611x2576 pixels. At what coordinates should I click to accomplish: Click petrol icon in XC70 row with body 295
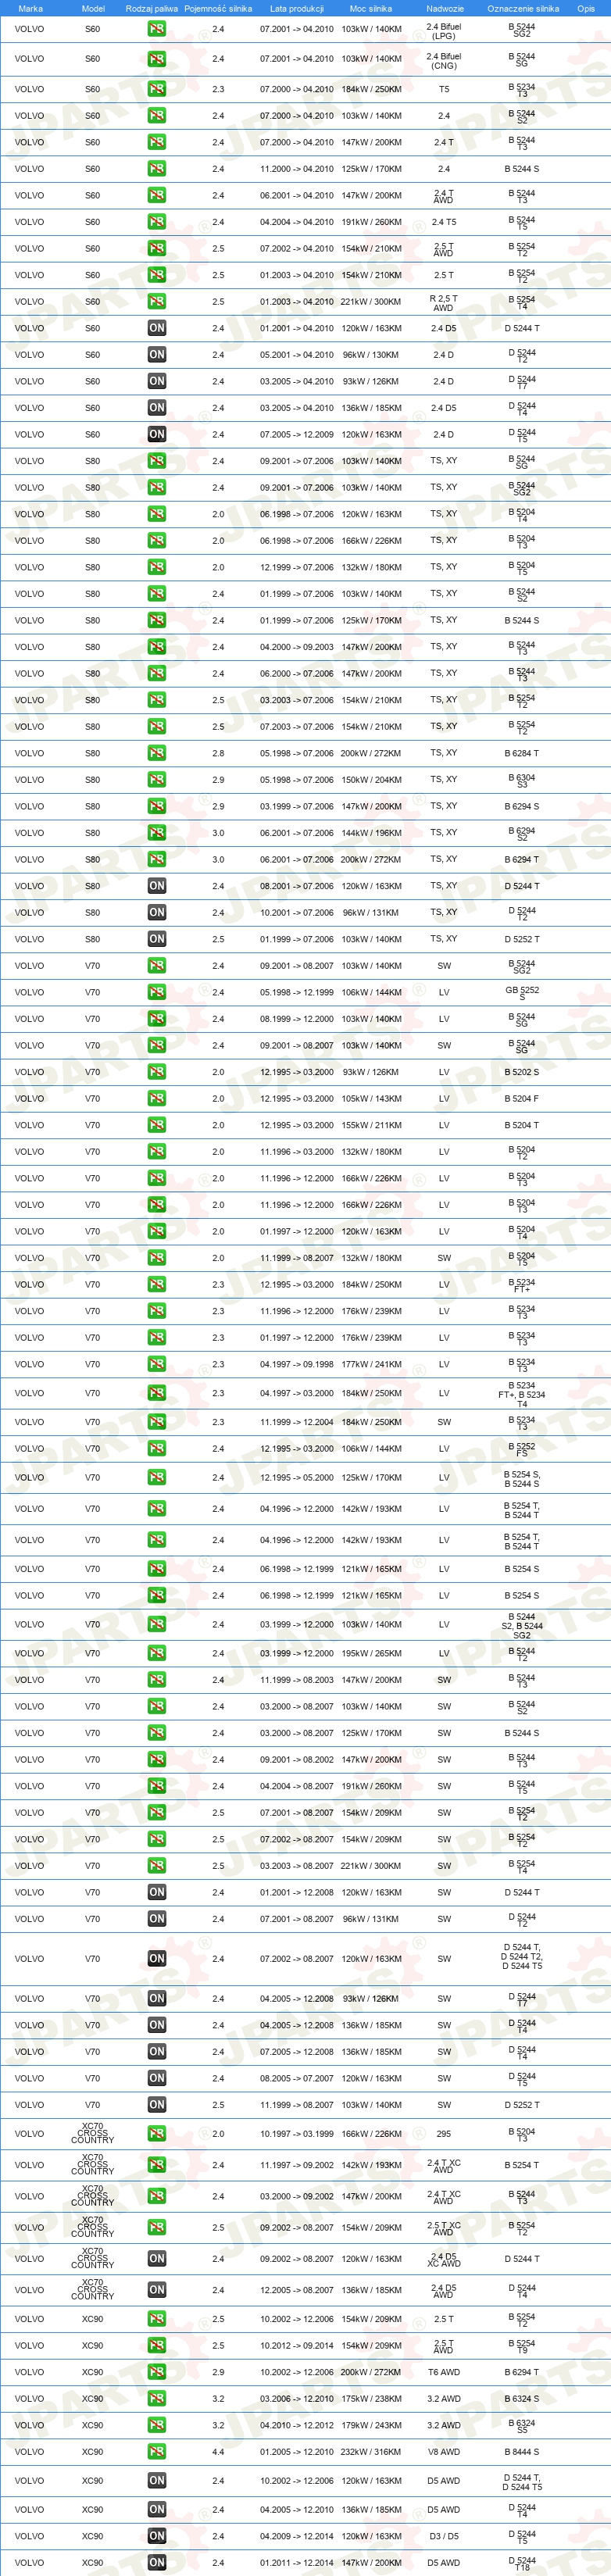tap(157, 2133)
